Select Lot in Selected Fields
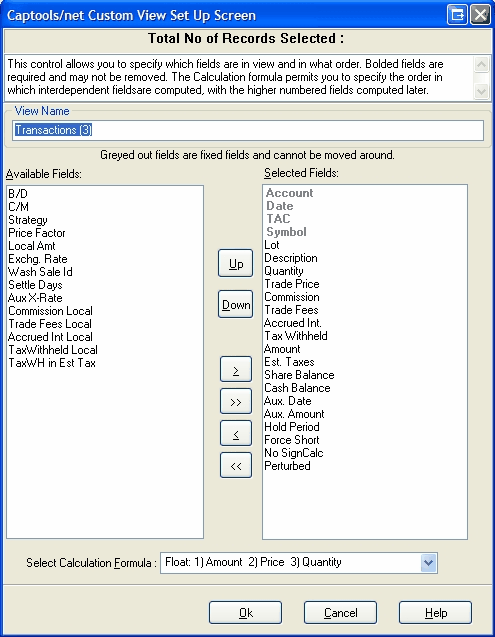The image size is (495, 637). 272,245
